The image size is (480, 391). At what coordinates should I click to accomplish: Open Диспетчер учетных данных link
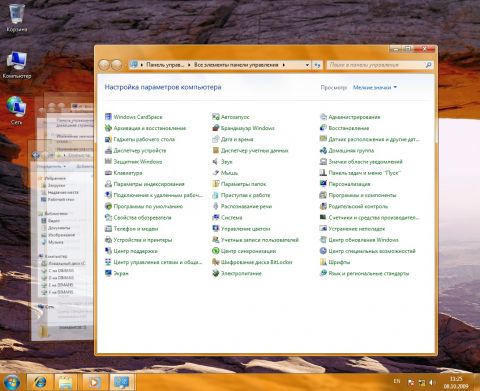[254, 151]
